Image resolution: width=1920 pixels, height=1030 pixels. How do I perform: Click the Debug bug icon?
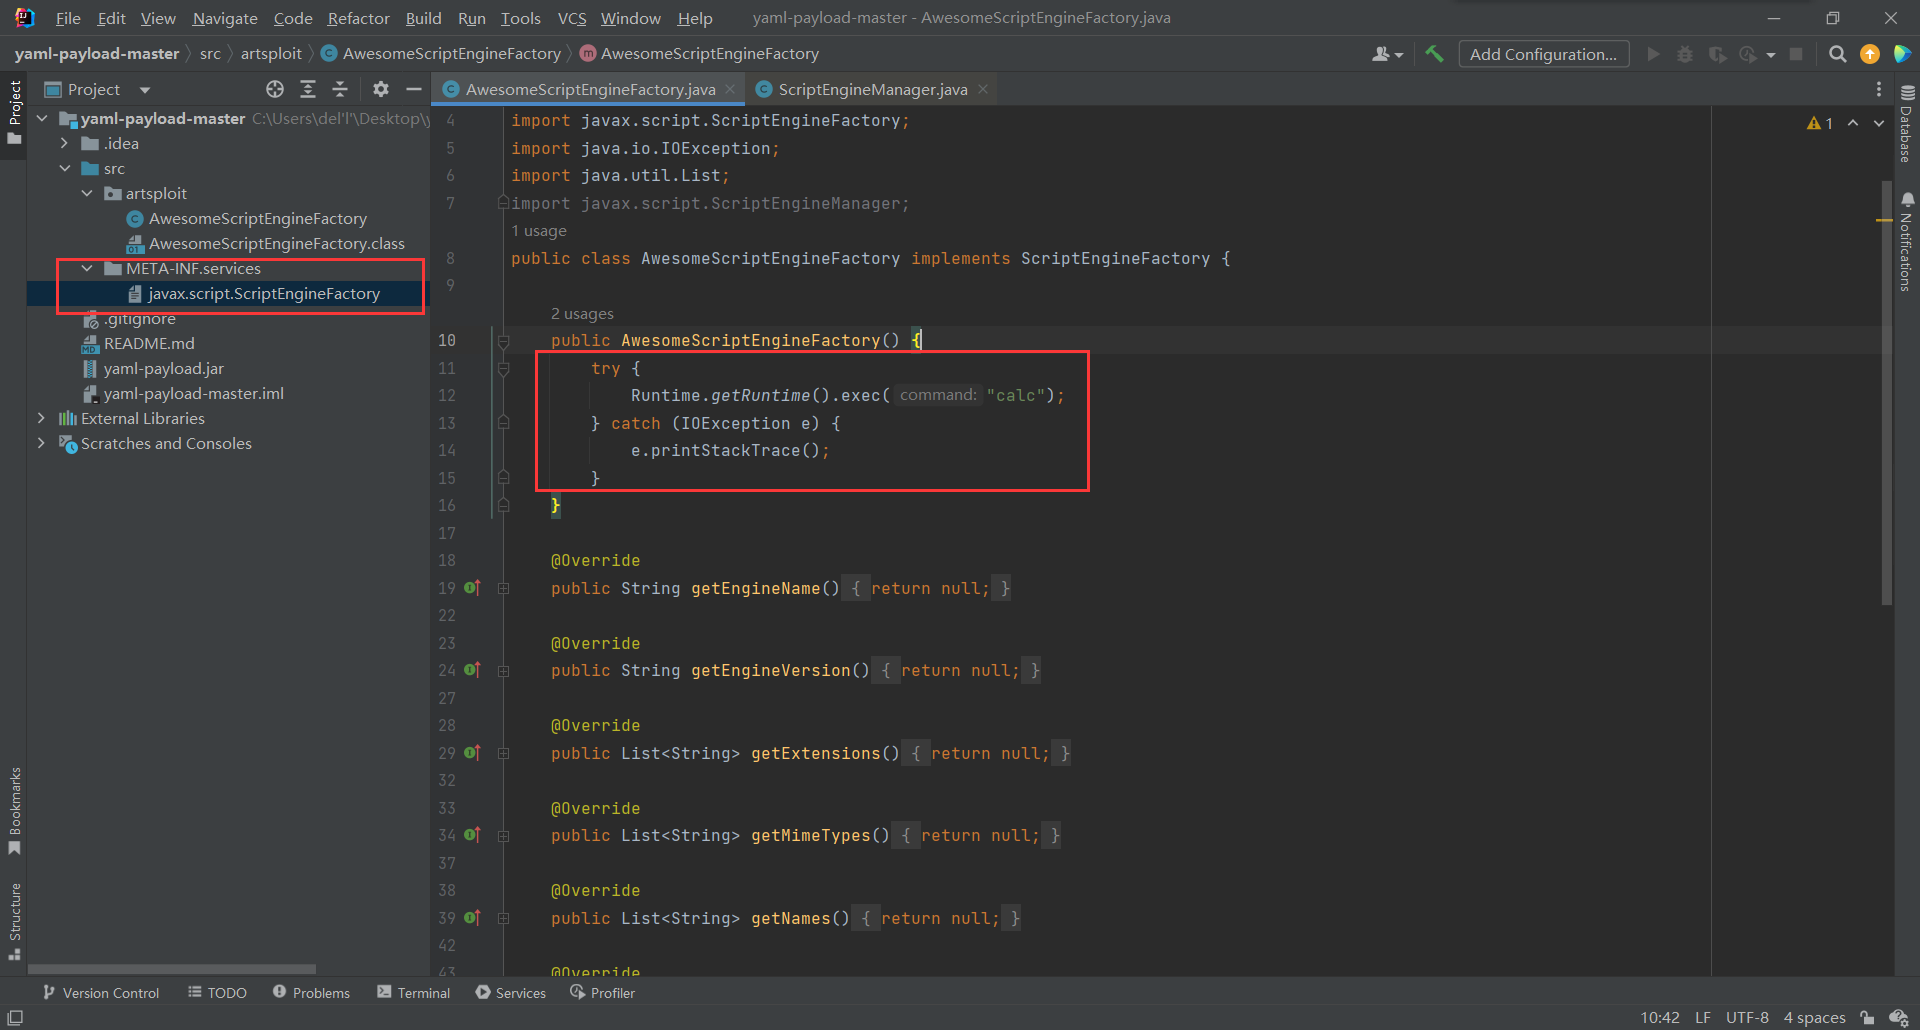point(1685,54)
